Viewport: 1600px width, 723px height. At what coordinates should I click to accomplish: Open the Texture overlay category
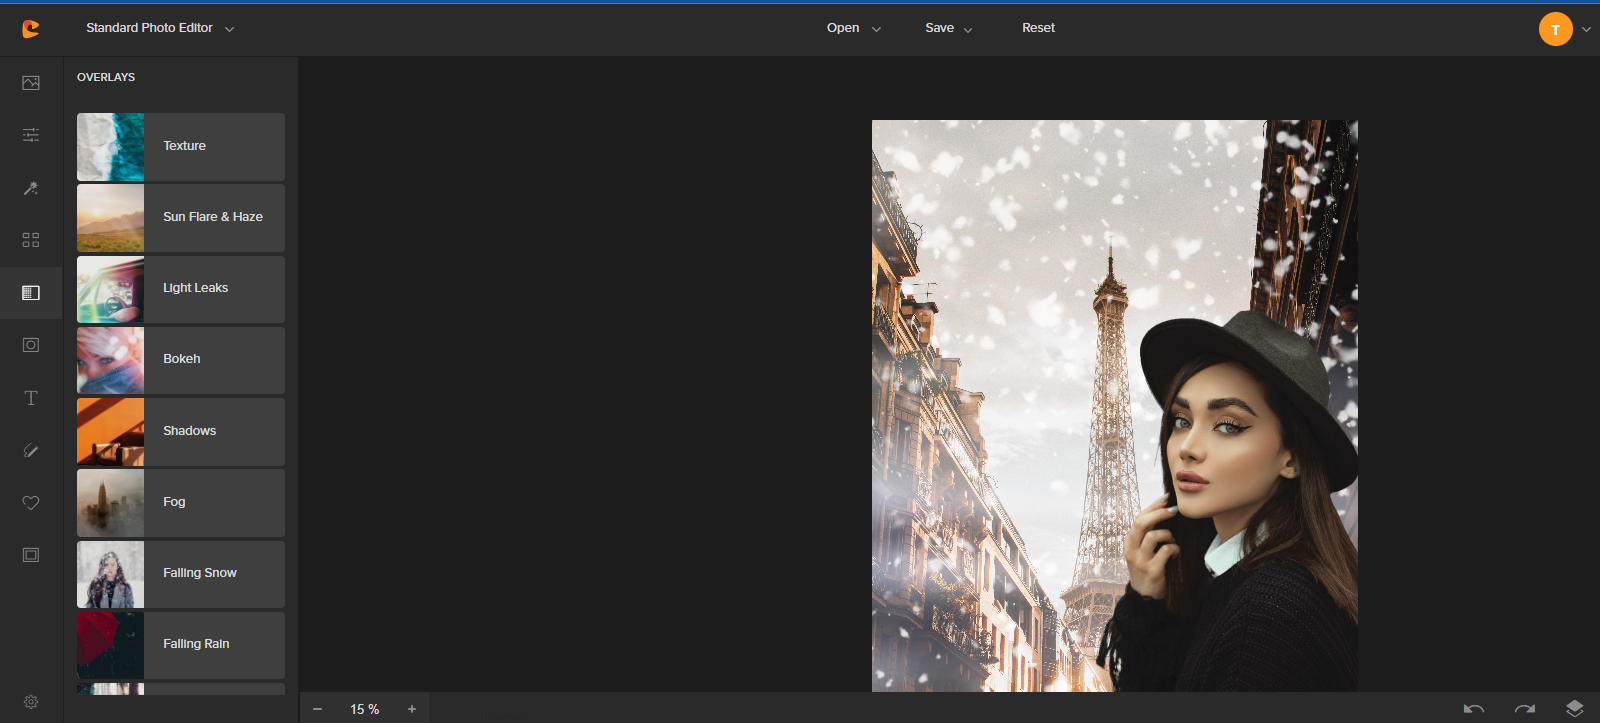(x=181, y=147)
